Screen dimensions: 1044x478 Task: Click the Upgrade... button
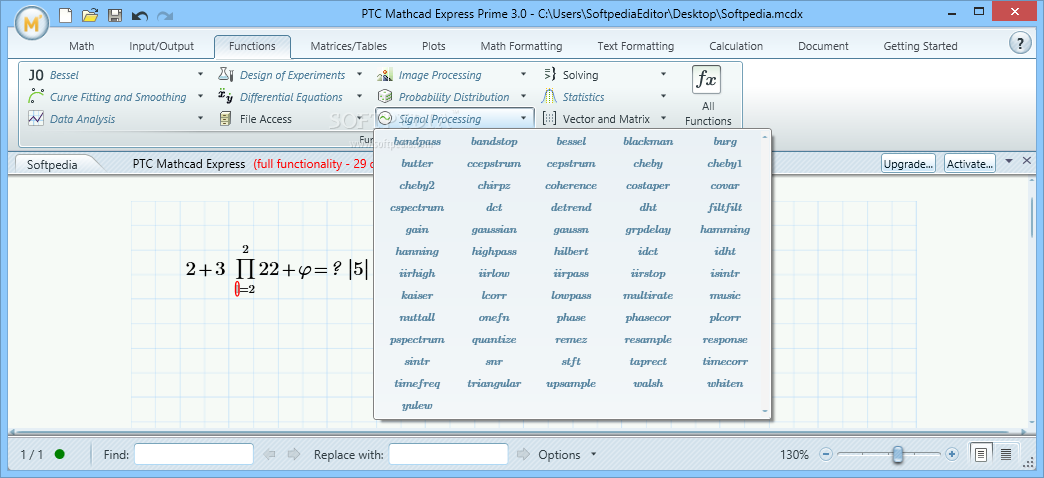coord(909,164)
